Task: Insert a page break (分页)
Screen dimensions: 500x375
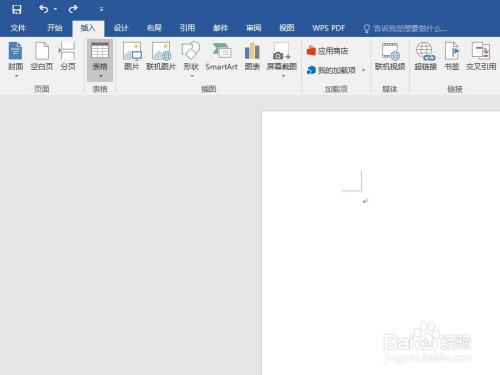Action: click(68, 56)
